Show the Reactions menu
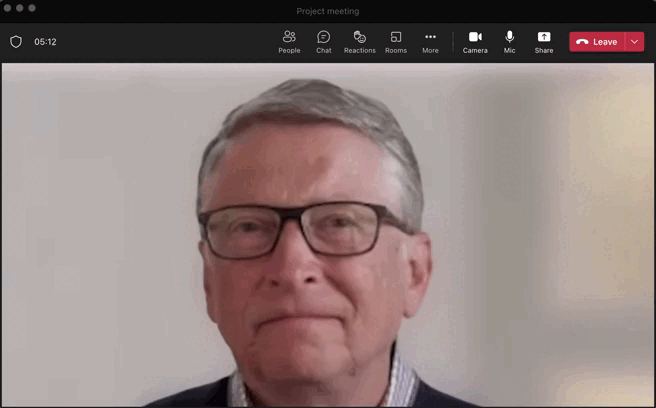 359,42
